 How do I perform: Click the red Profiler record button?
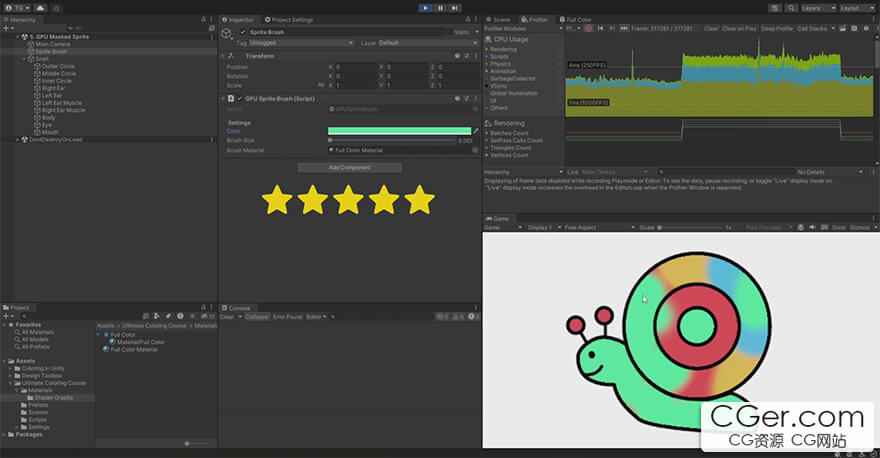589,29
